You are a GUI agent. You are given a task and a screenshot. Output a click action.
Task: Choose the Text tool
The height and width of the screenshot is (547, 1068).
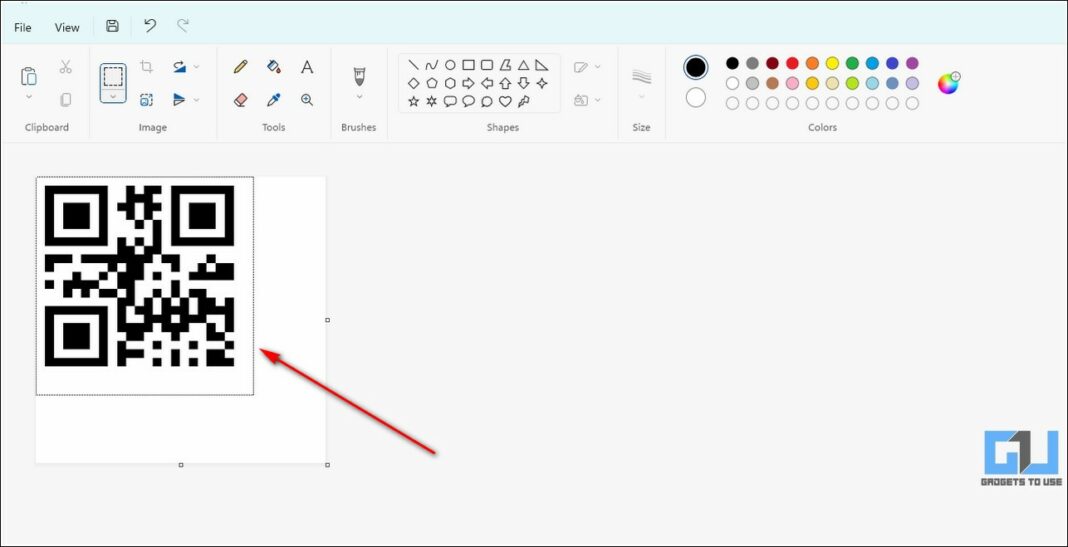pyautogui.click(x=307, y=67)
